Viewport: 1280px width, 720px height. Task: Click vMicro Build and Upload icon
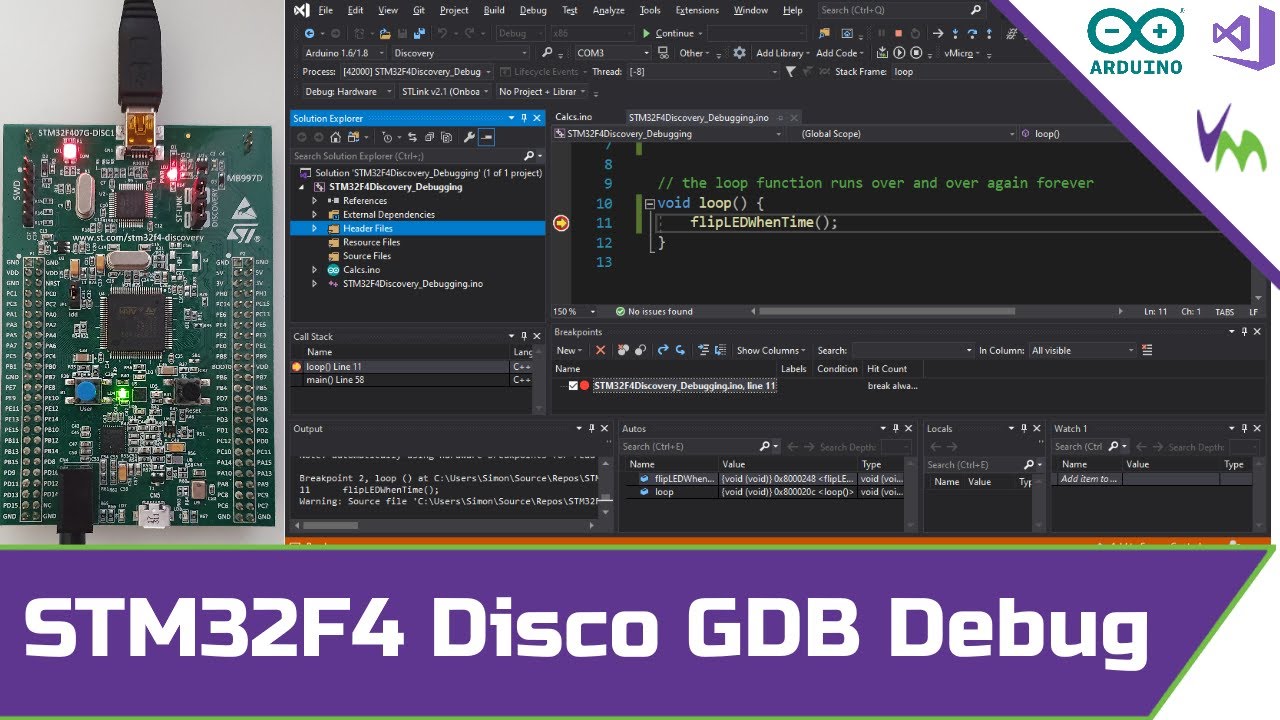pyautogui.click(x=883, y=53)
